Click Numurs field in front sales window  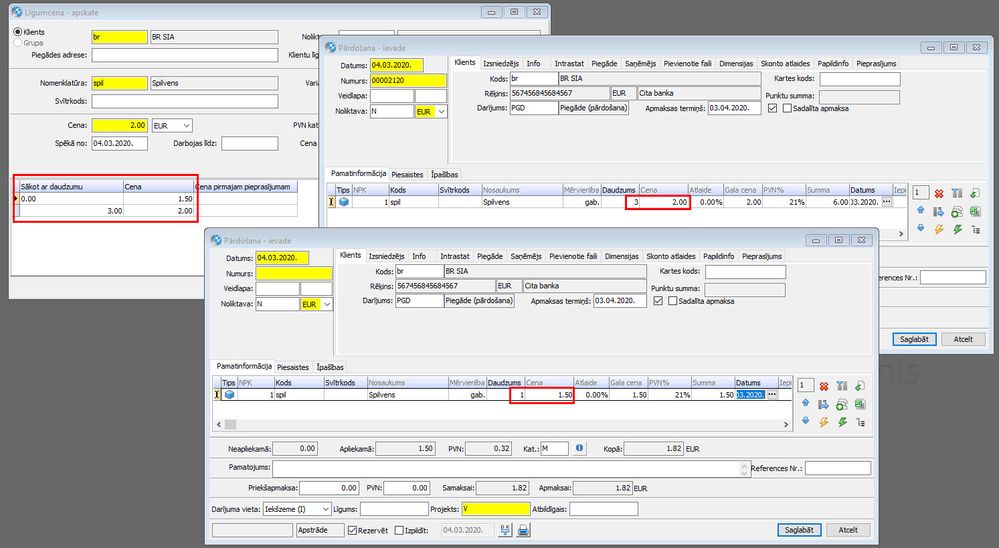pos(294,273)
